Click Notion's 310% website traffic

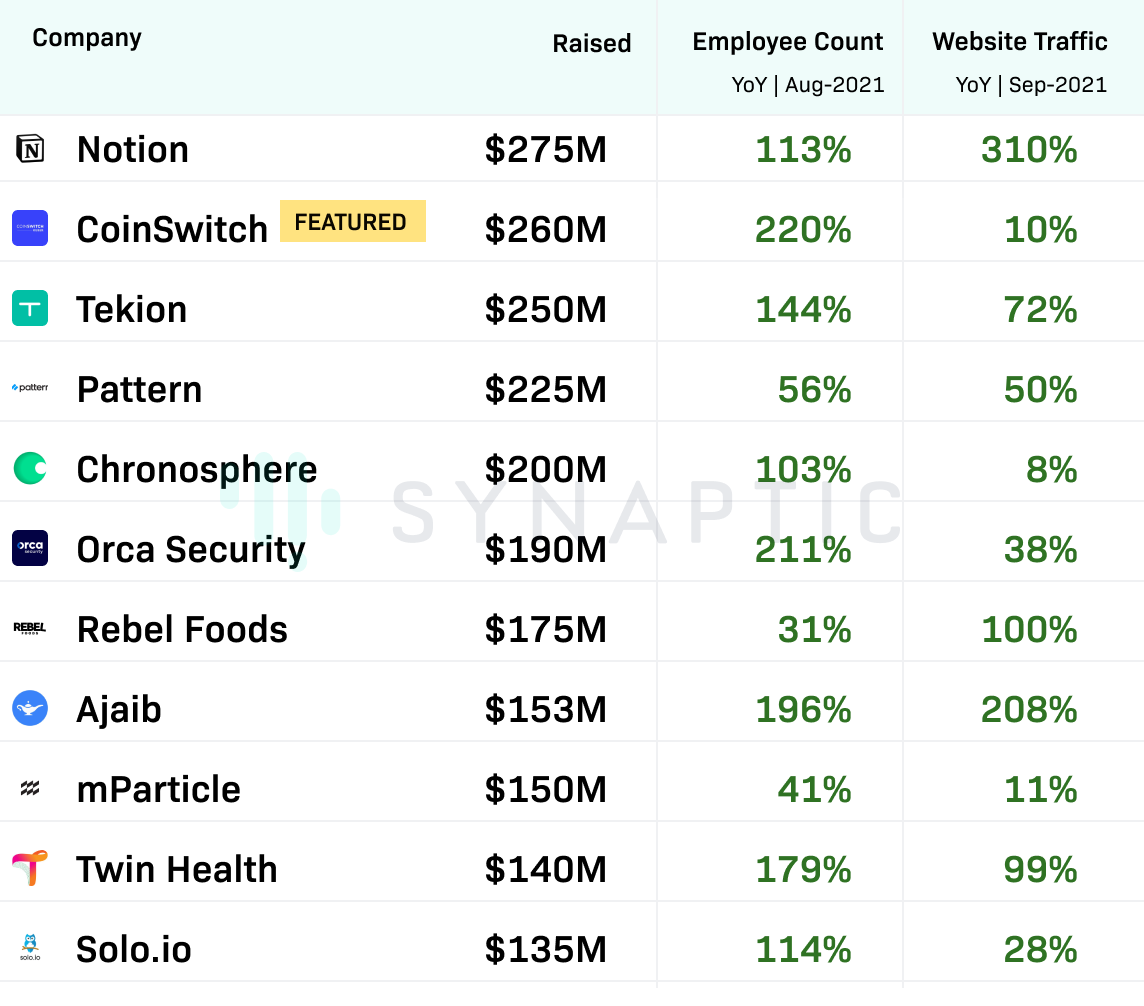coord(1029,150)
